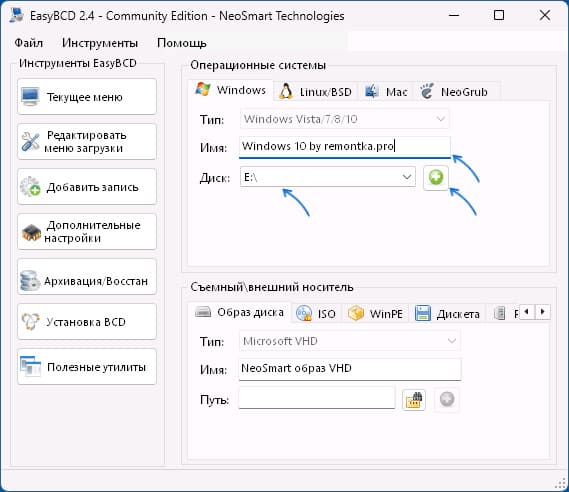Screen dimensions: 569x492
Task: Open Архивация/Восстан backup tool
Action: (87, 276)
